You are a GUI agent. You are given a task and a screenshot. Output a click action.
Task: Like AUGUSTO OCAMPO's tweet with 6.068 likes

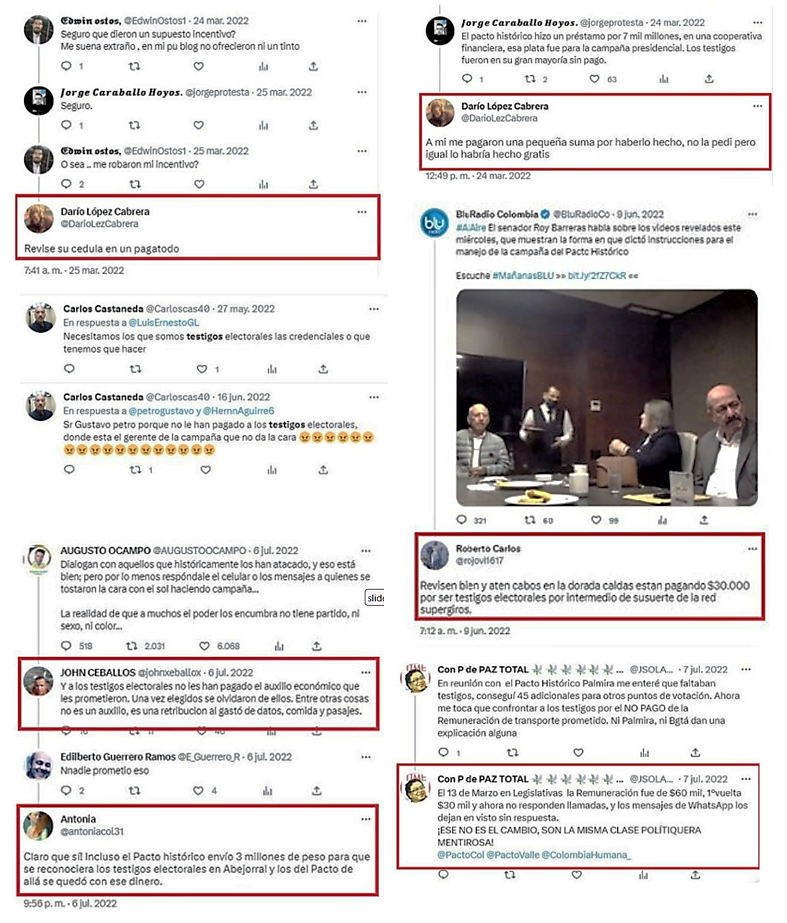[x=204, y=646]
